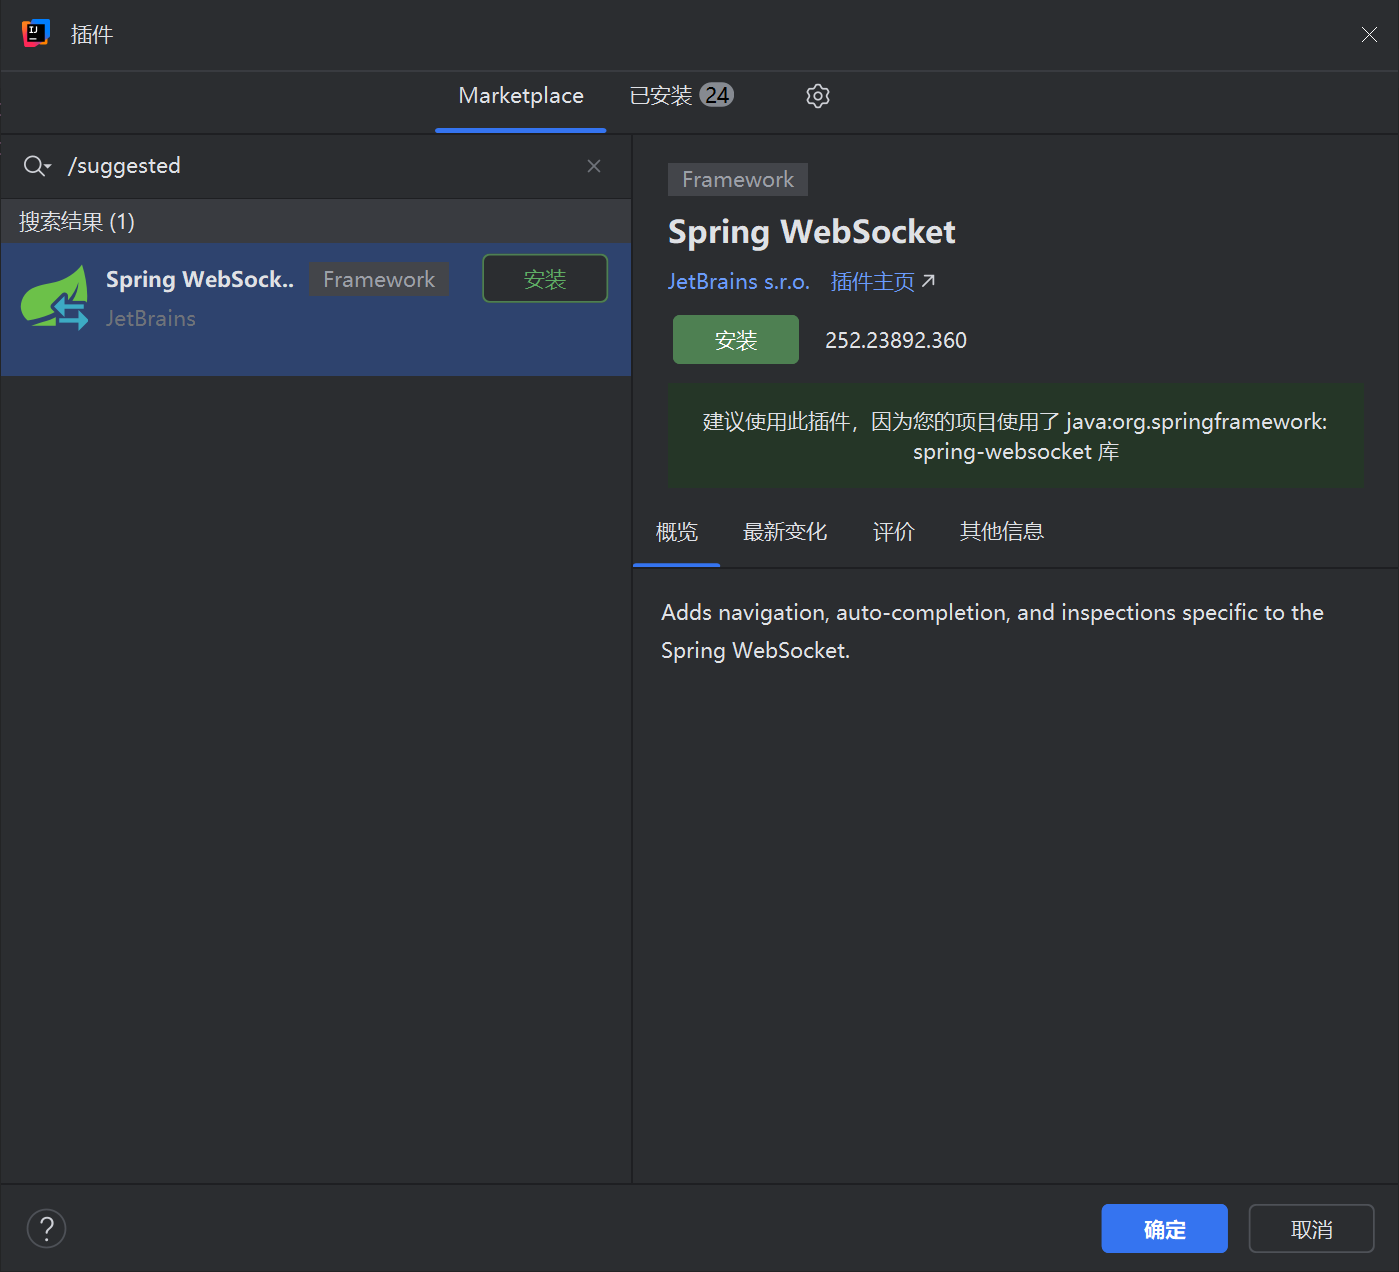Open the 插件主页 external link
The width and height of the screenshot is (1399, 1272).
[x=883, y=282]
